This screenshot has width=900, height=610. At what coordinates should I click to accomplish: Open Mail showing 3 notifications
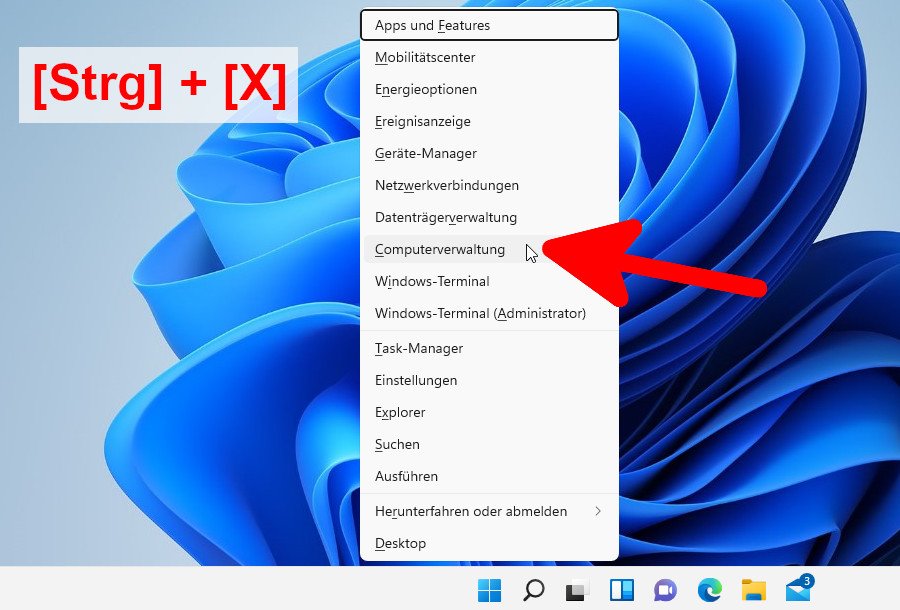(x=797, y=591)
